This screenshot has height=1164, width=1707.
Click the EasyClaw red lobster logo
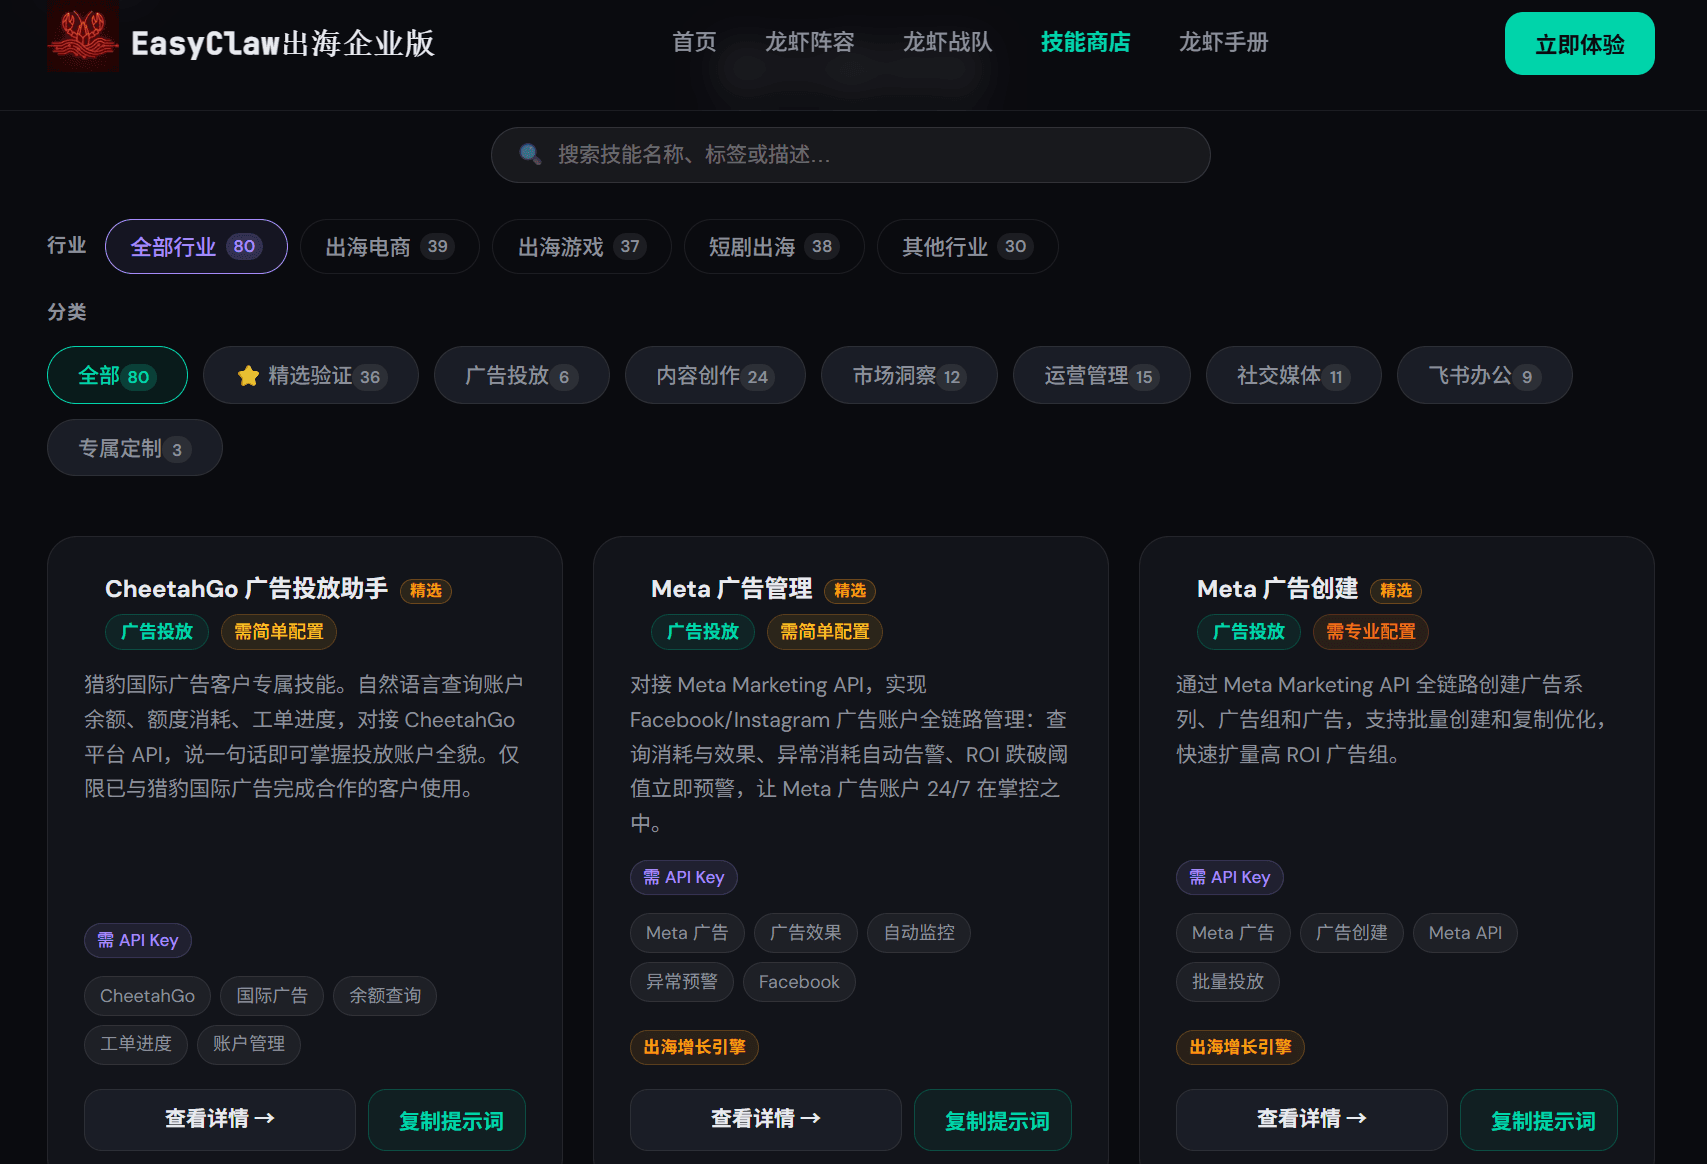(x=84, y=37)
